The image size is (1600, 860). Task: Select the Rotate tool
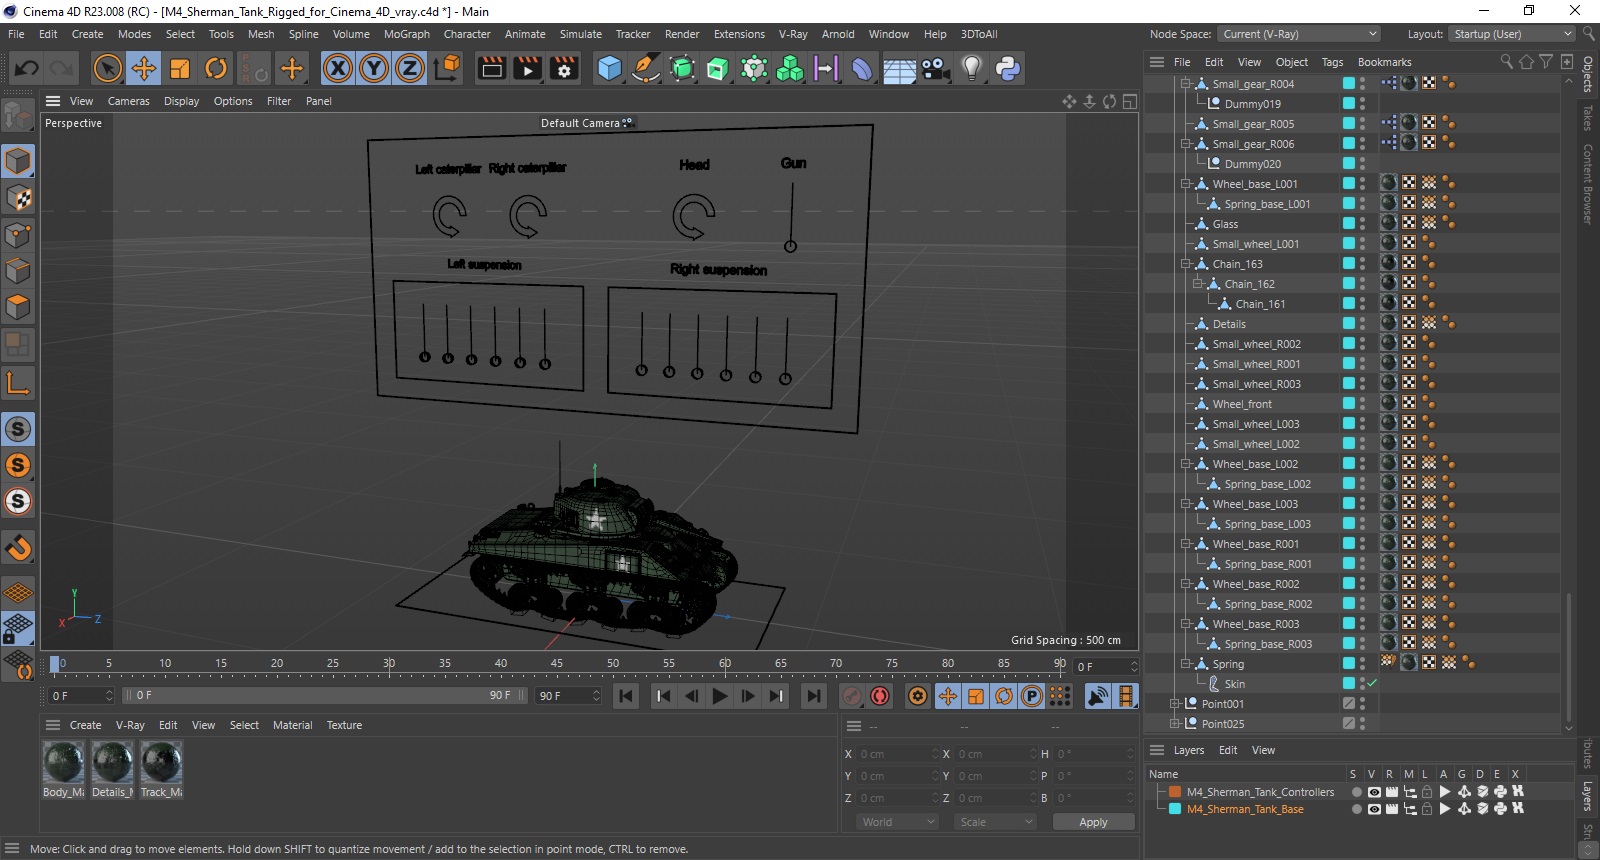coord(216,68)
